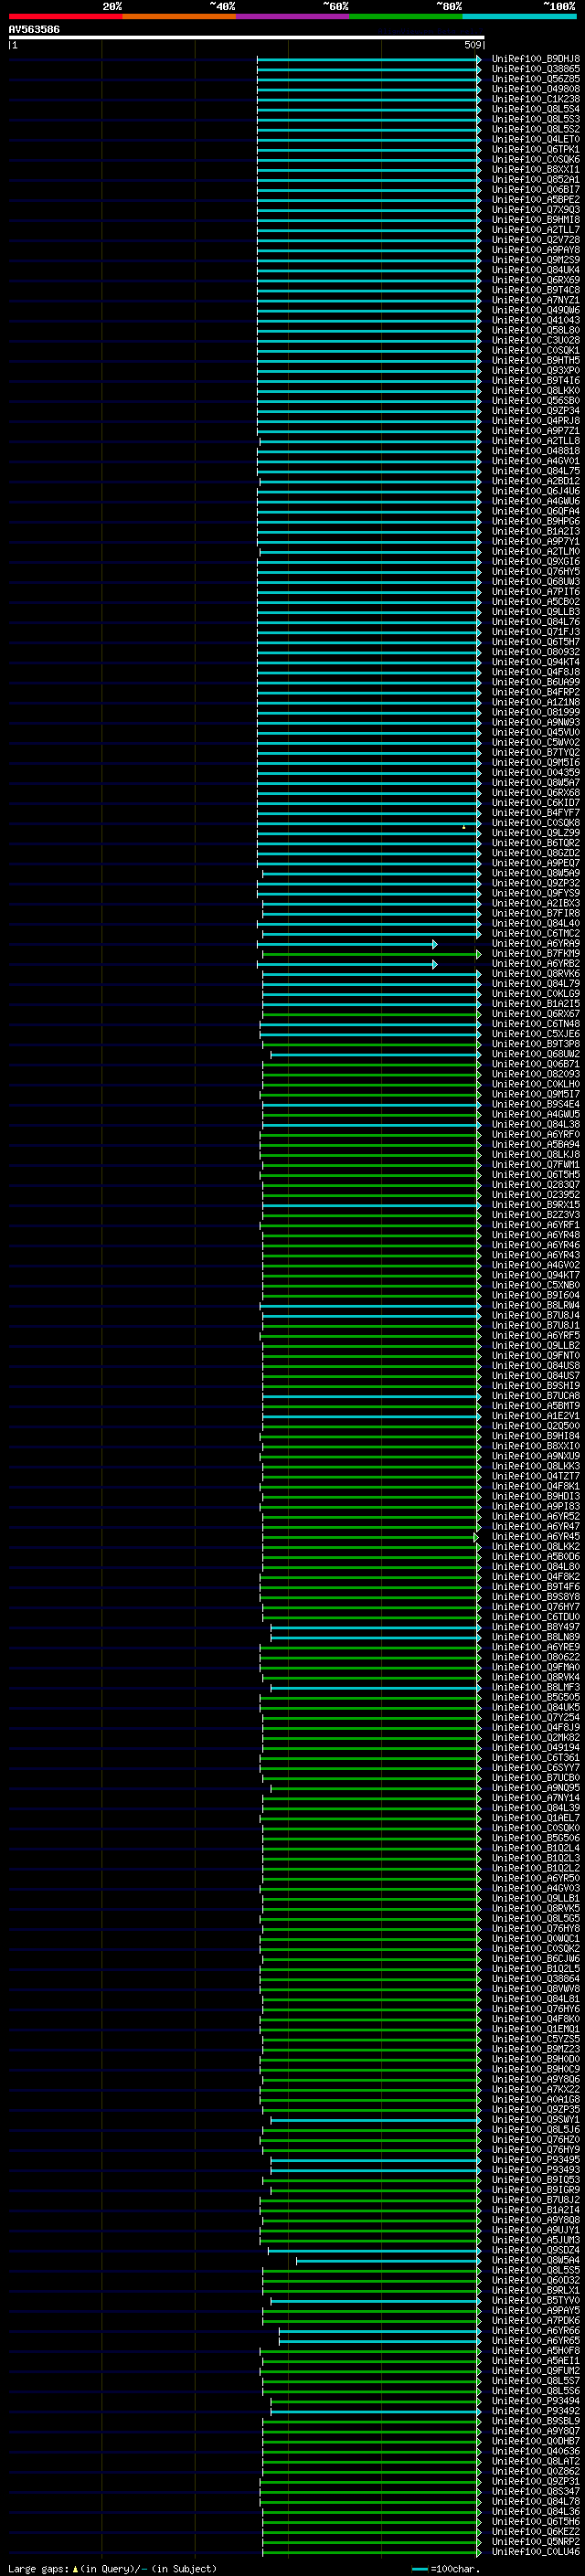Click the cyan alignment bar for UniRef100_A6YR65
Image resolution: width=585 pixels, height=2576 pixels.
click(379, 2340)
